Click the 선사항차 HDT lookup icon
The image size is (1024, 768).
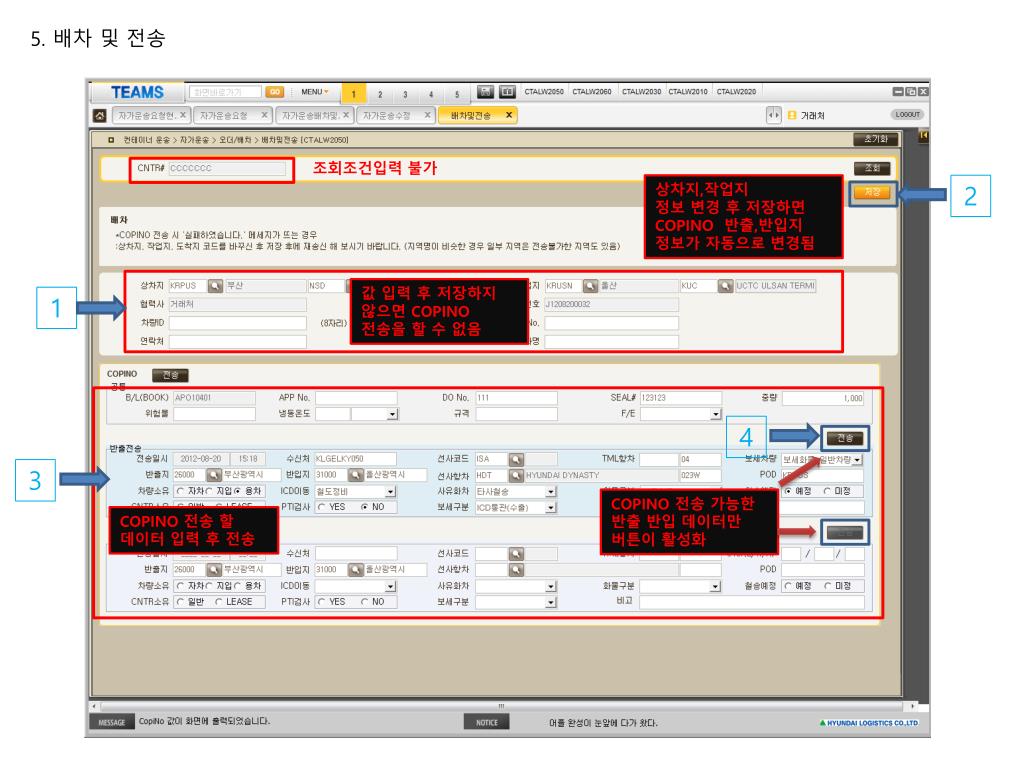point(516,475)
